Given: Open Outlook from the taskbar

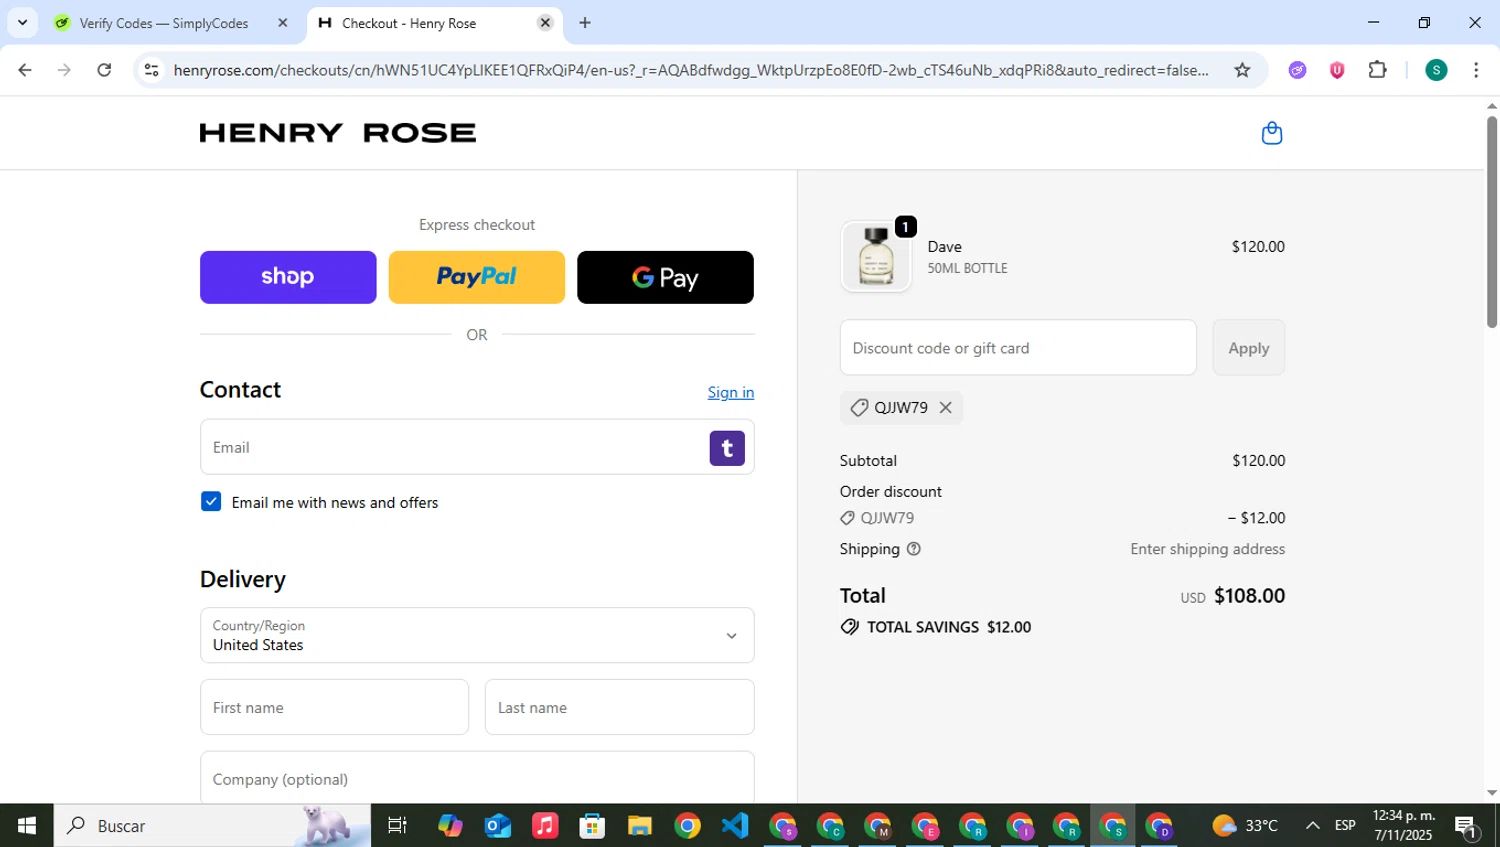Looking at the screenshot, I should (497, 826).
